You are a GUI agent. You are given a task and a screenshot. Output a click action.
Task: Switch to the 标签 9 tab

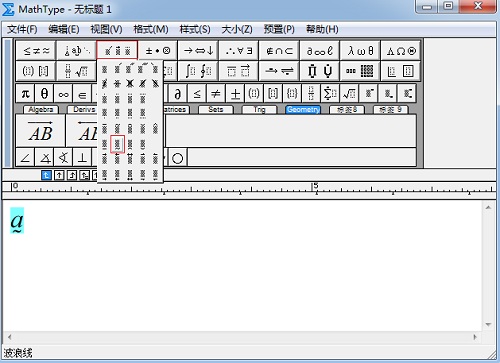391,109
